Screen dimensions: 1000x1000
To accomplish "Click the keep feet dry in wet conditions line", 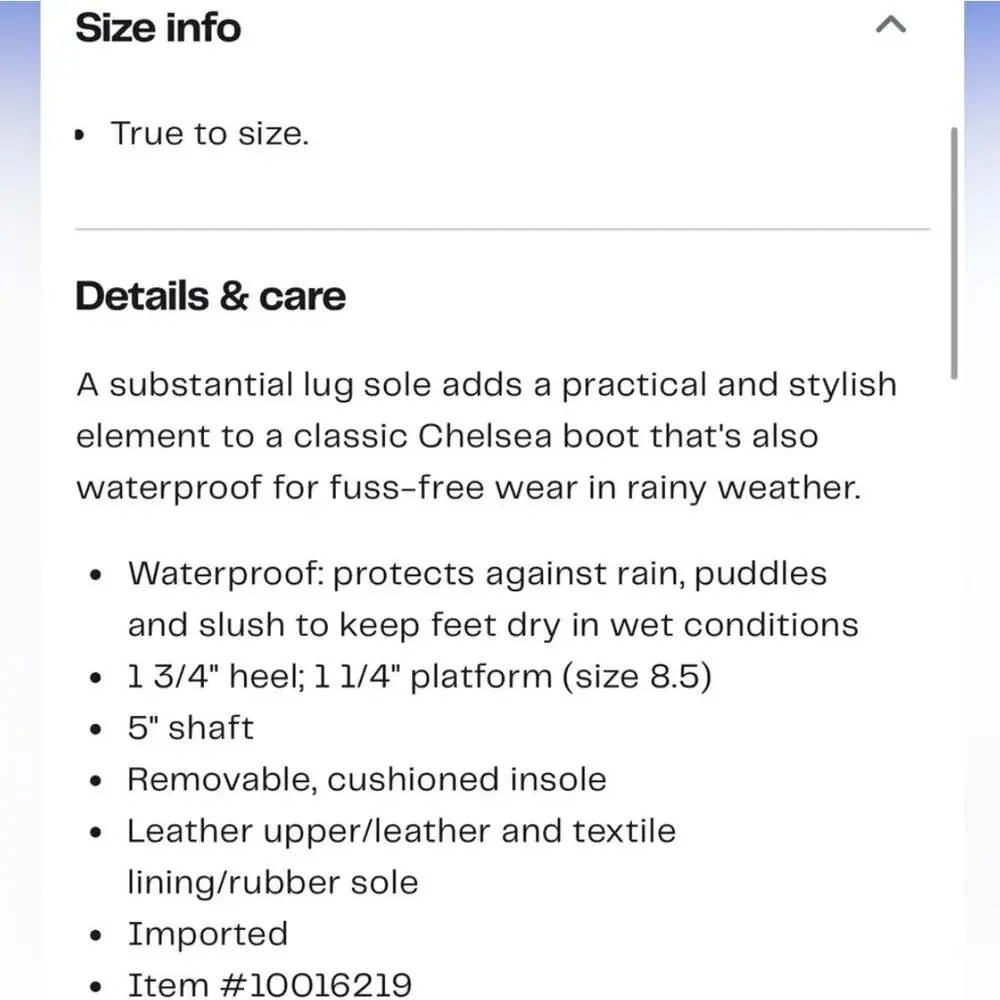I will (x=493, y=625).
